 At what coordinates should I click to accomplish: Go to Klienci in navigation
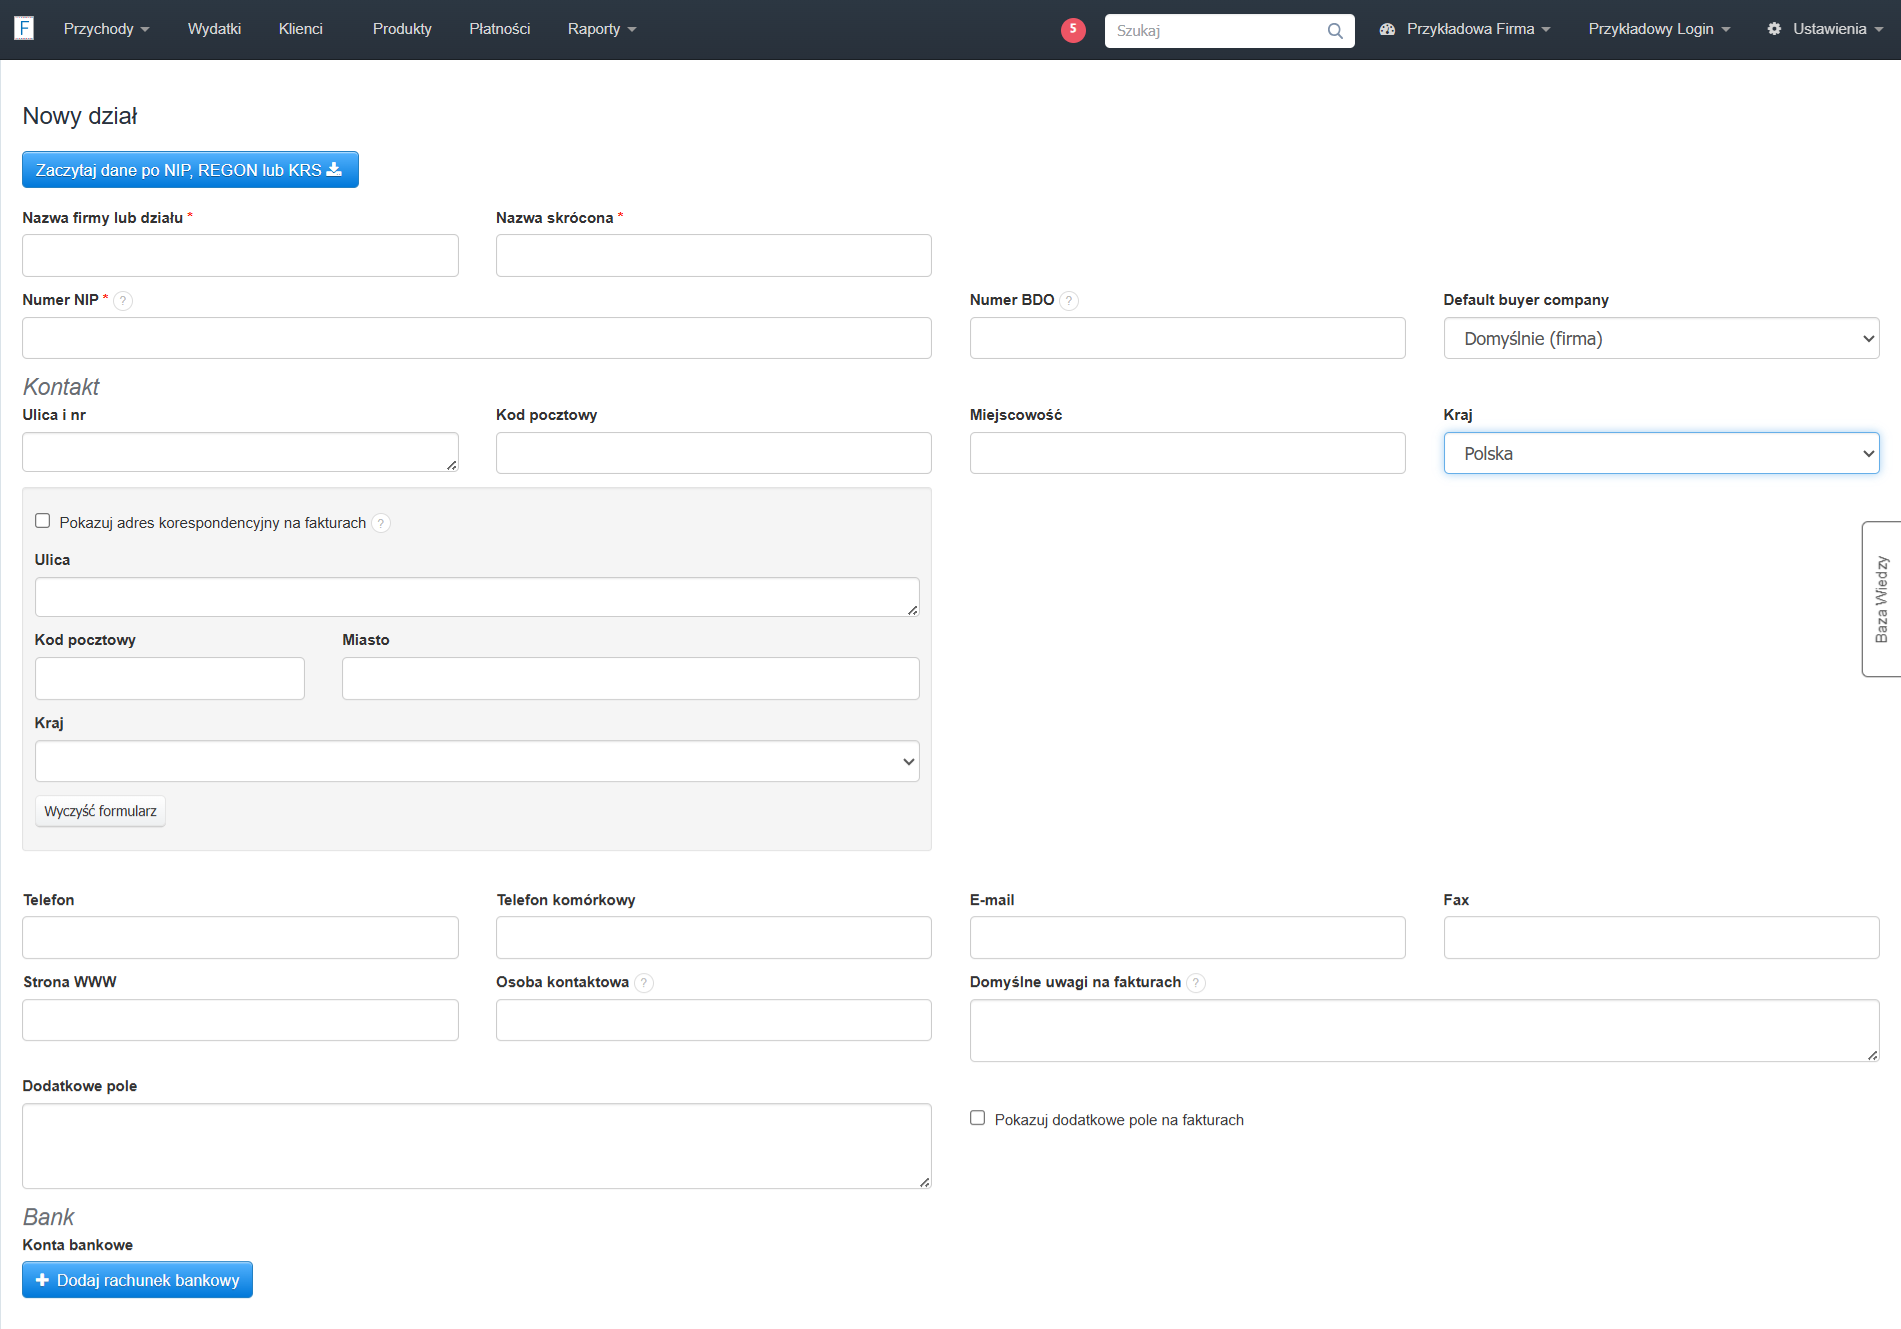click(301, 29)
